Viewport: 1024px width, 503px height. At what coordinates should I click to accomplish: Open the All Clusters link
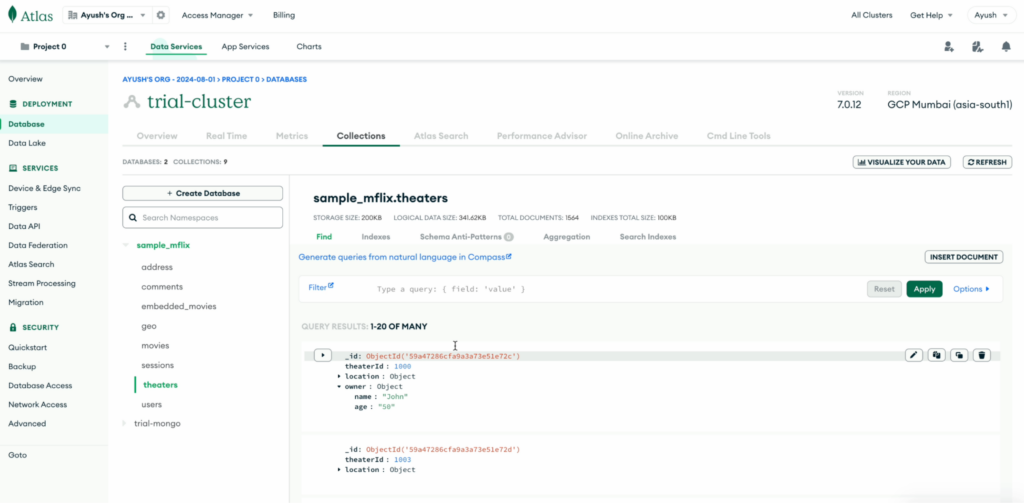coord(872,15)
